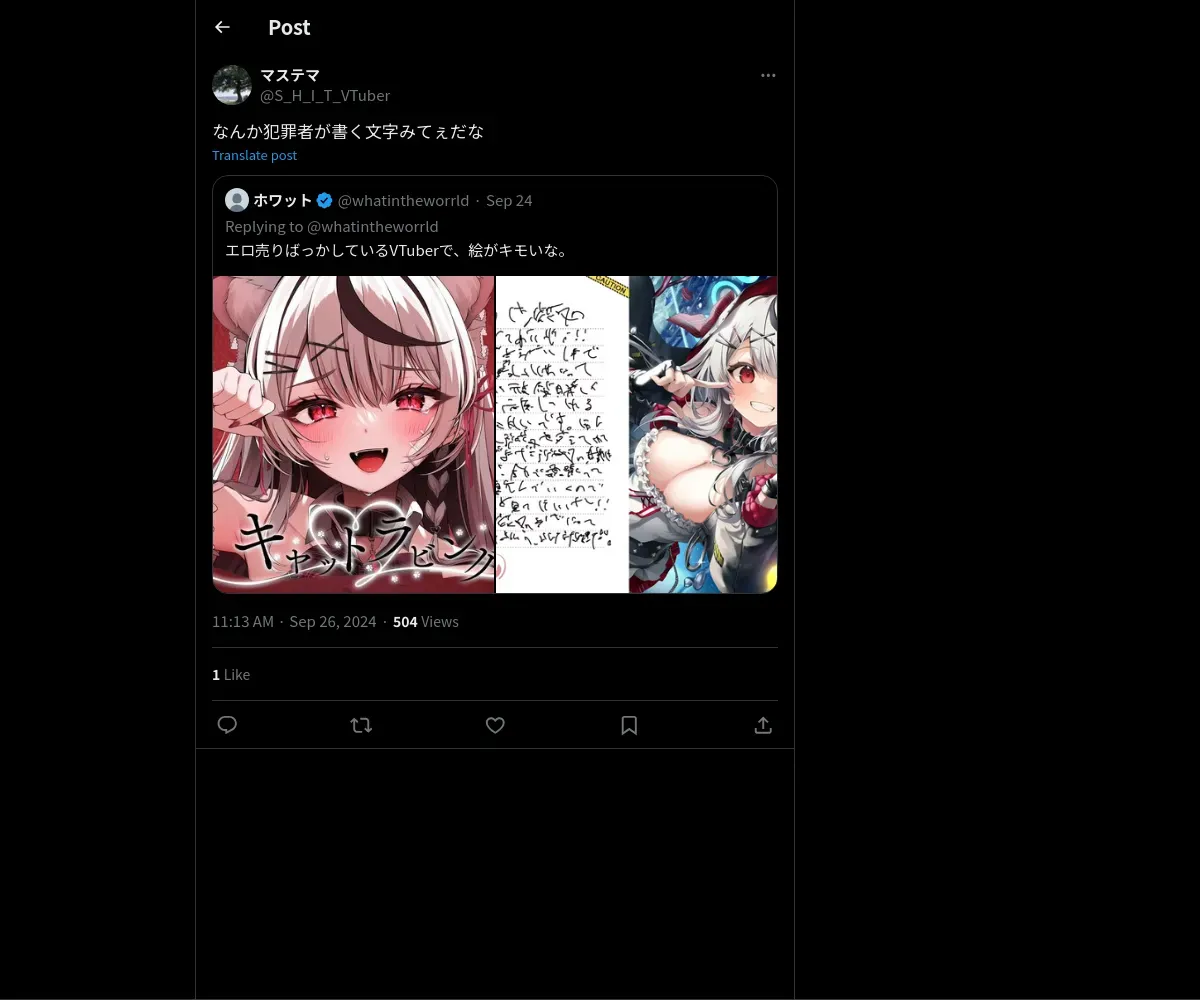Open the quoted @whatintheworrld handle
Image resolution: width=1200 pixels, height=1000 pixels.
point(403,200)
